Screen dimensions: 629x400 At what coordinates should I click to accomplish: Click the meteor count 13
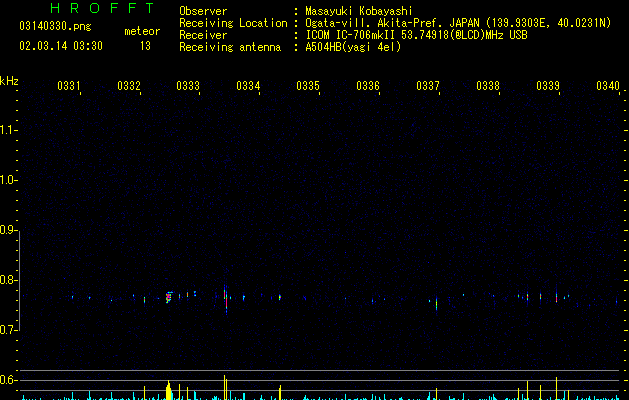[145, 46]
